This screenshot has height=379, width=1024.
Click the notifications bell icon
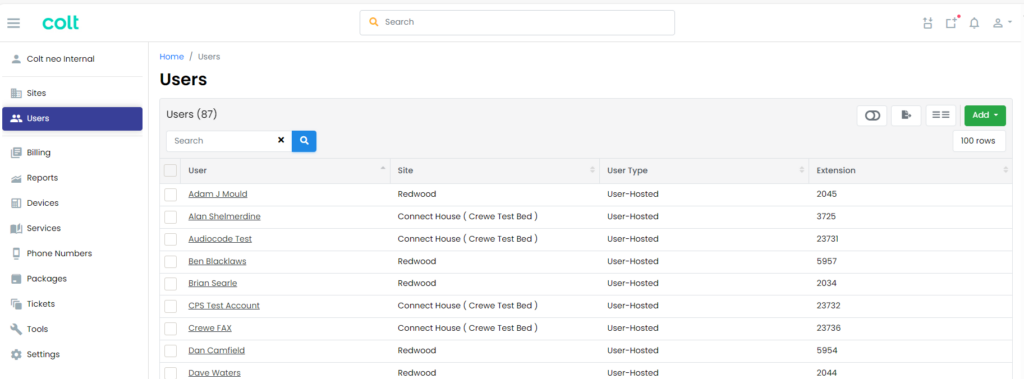point(974,23)
